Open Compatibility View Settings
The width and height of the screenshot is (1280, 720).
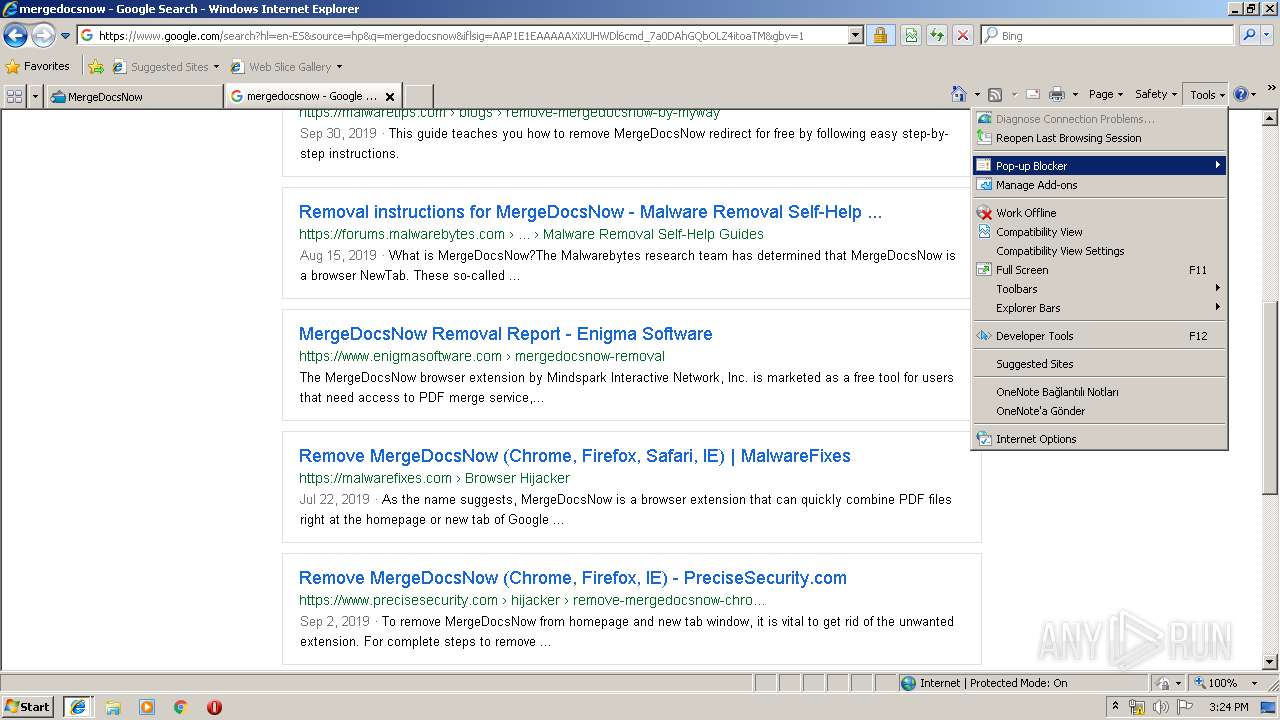(1100, 251)
